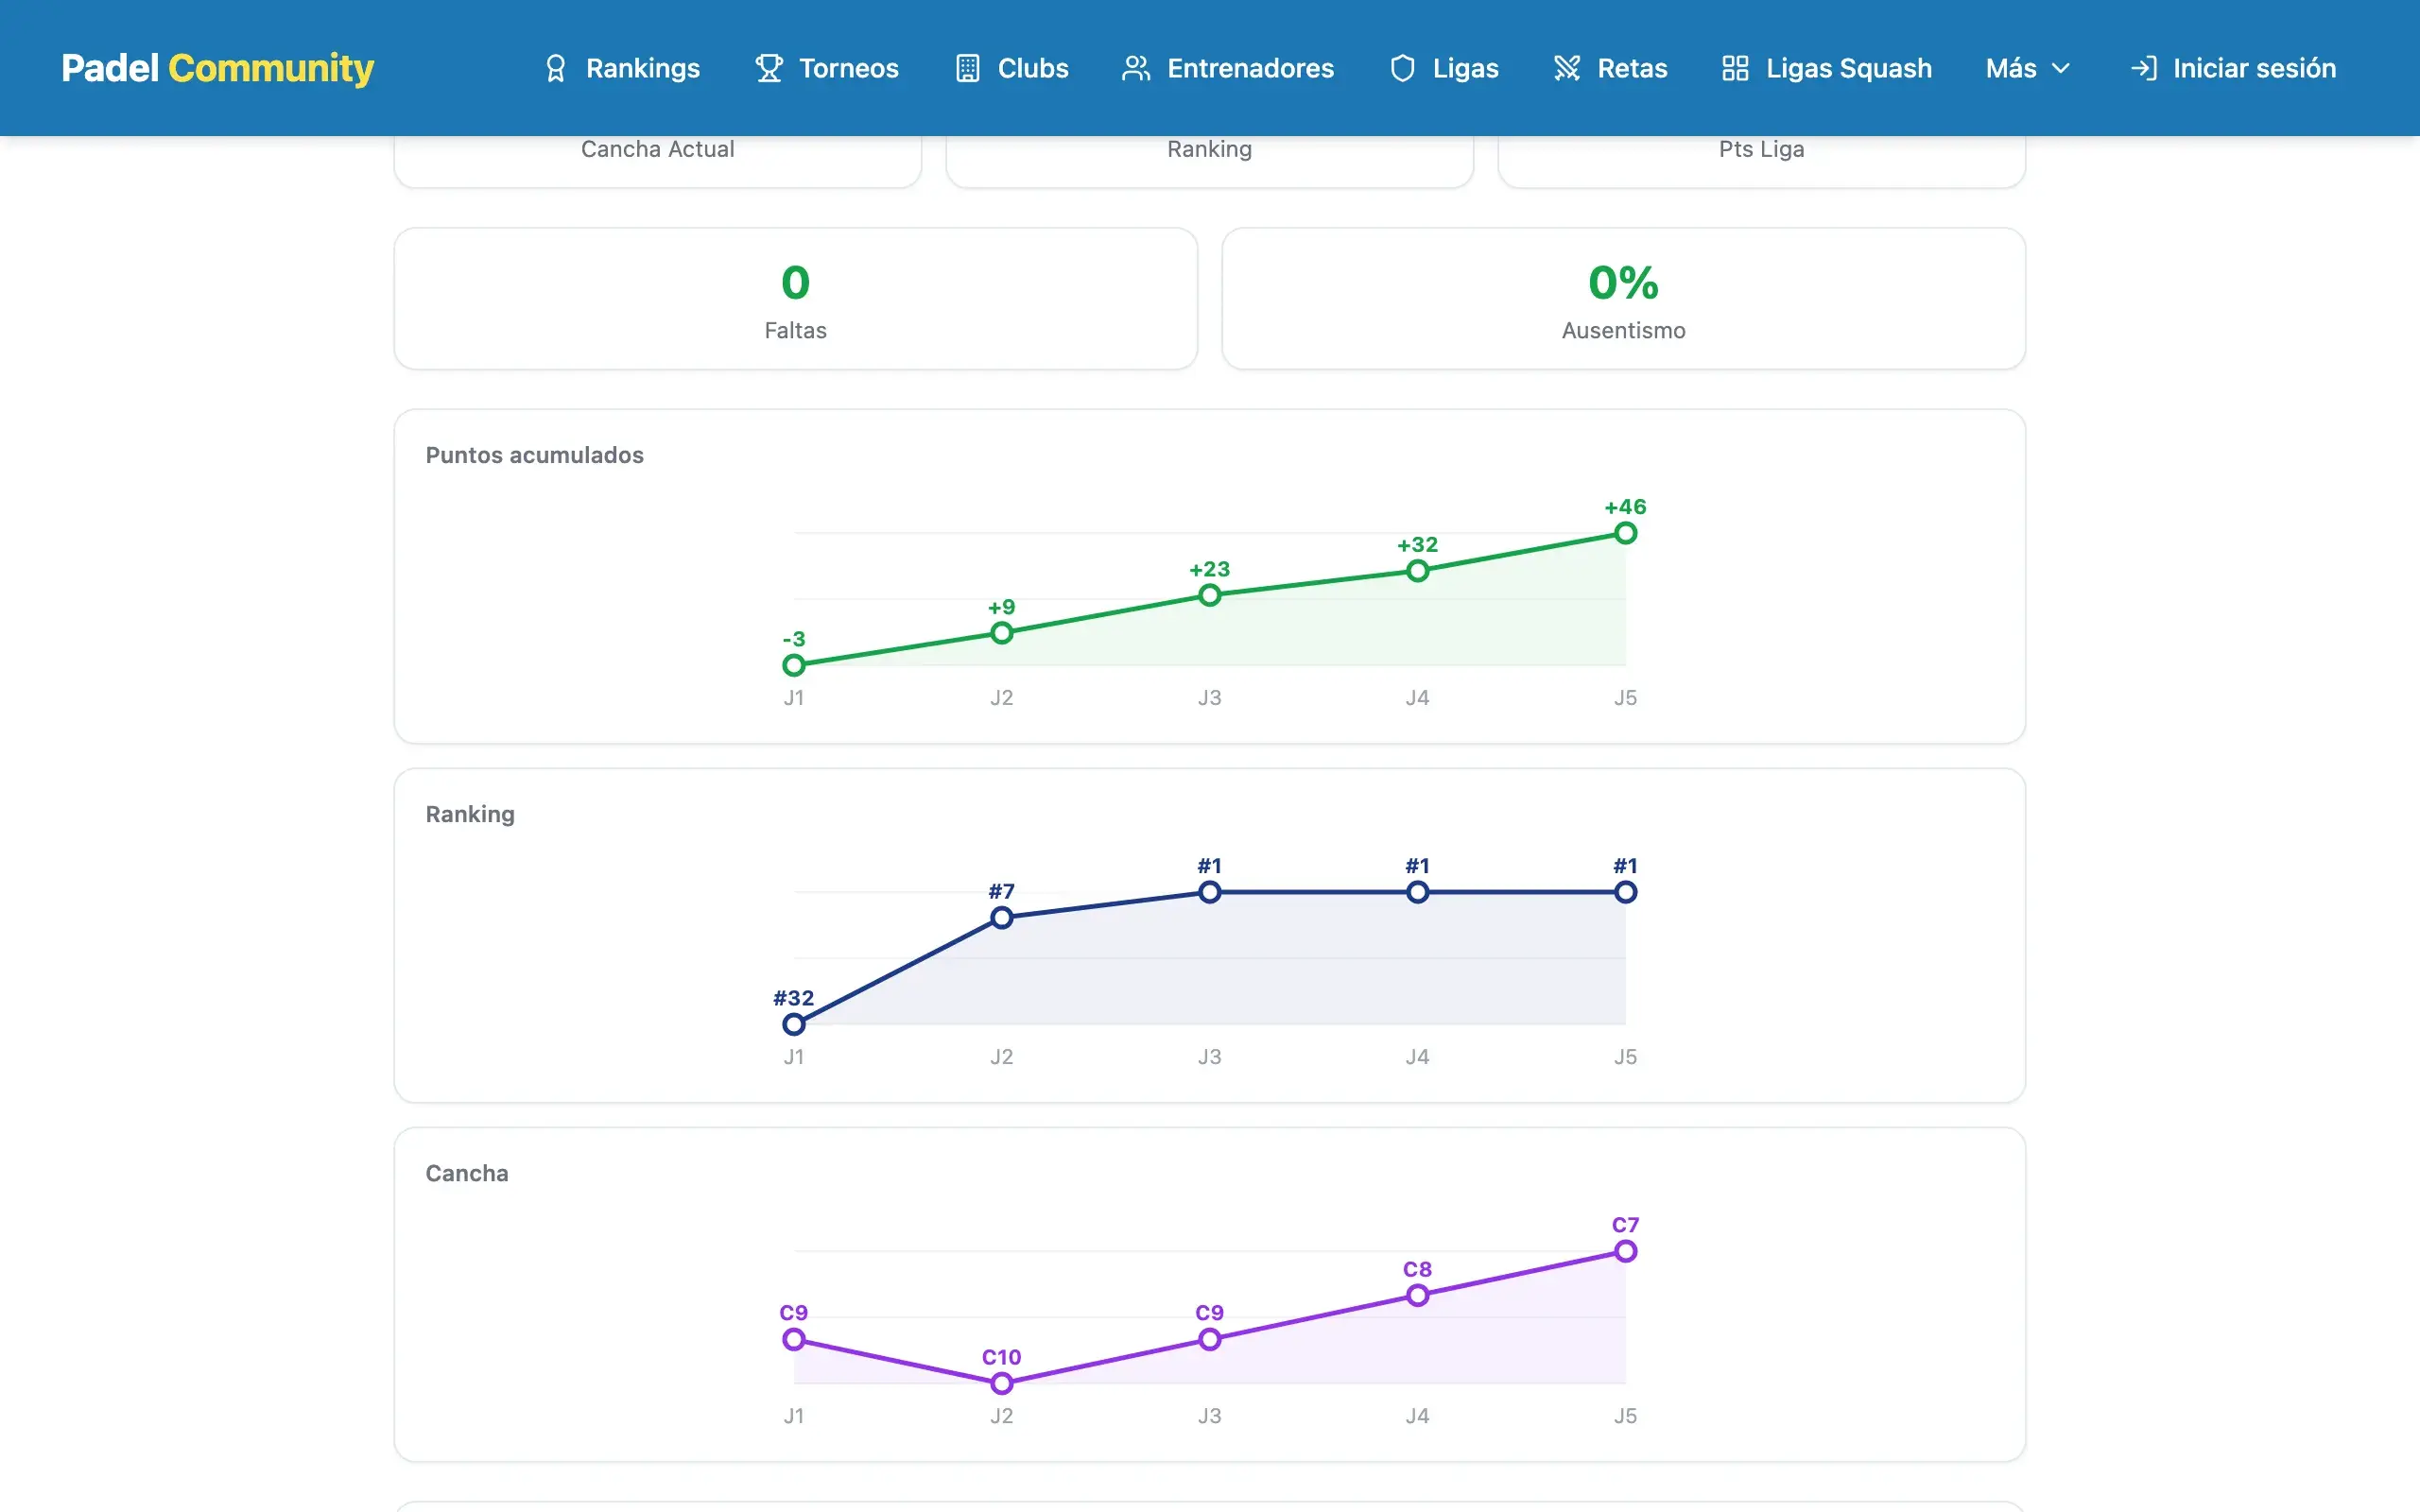
Task: Click the 'Puntos acumulados' heading
Action: click(534, 455)
